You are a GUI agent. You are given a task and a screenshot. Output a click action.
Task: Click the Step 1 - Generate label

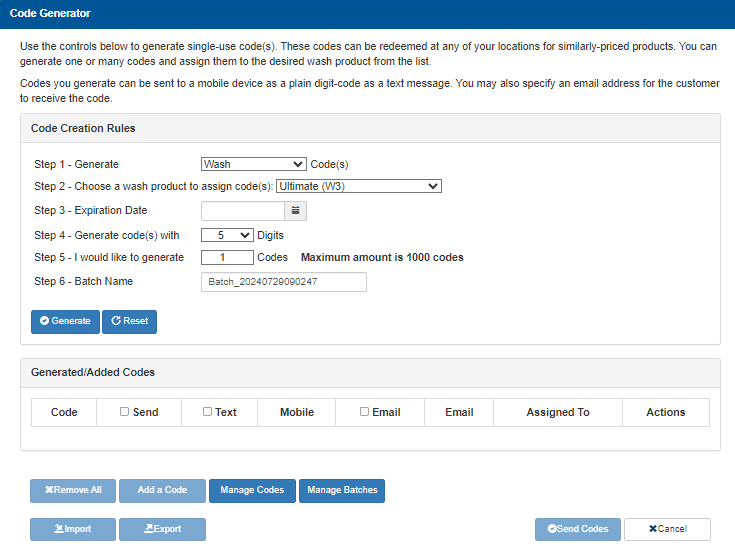[76, 165]
